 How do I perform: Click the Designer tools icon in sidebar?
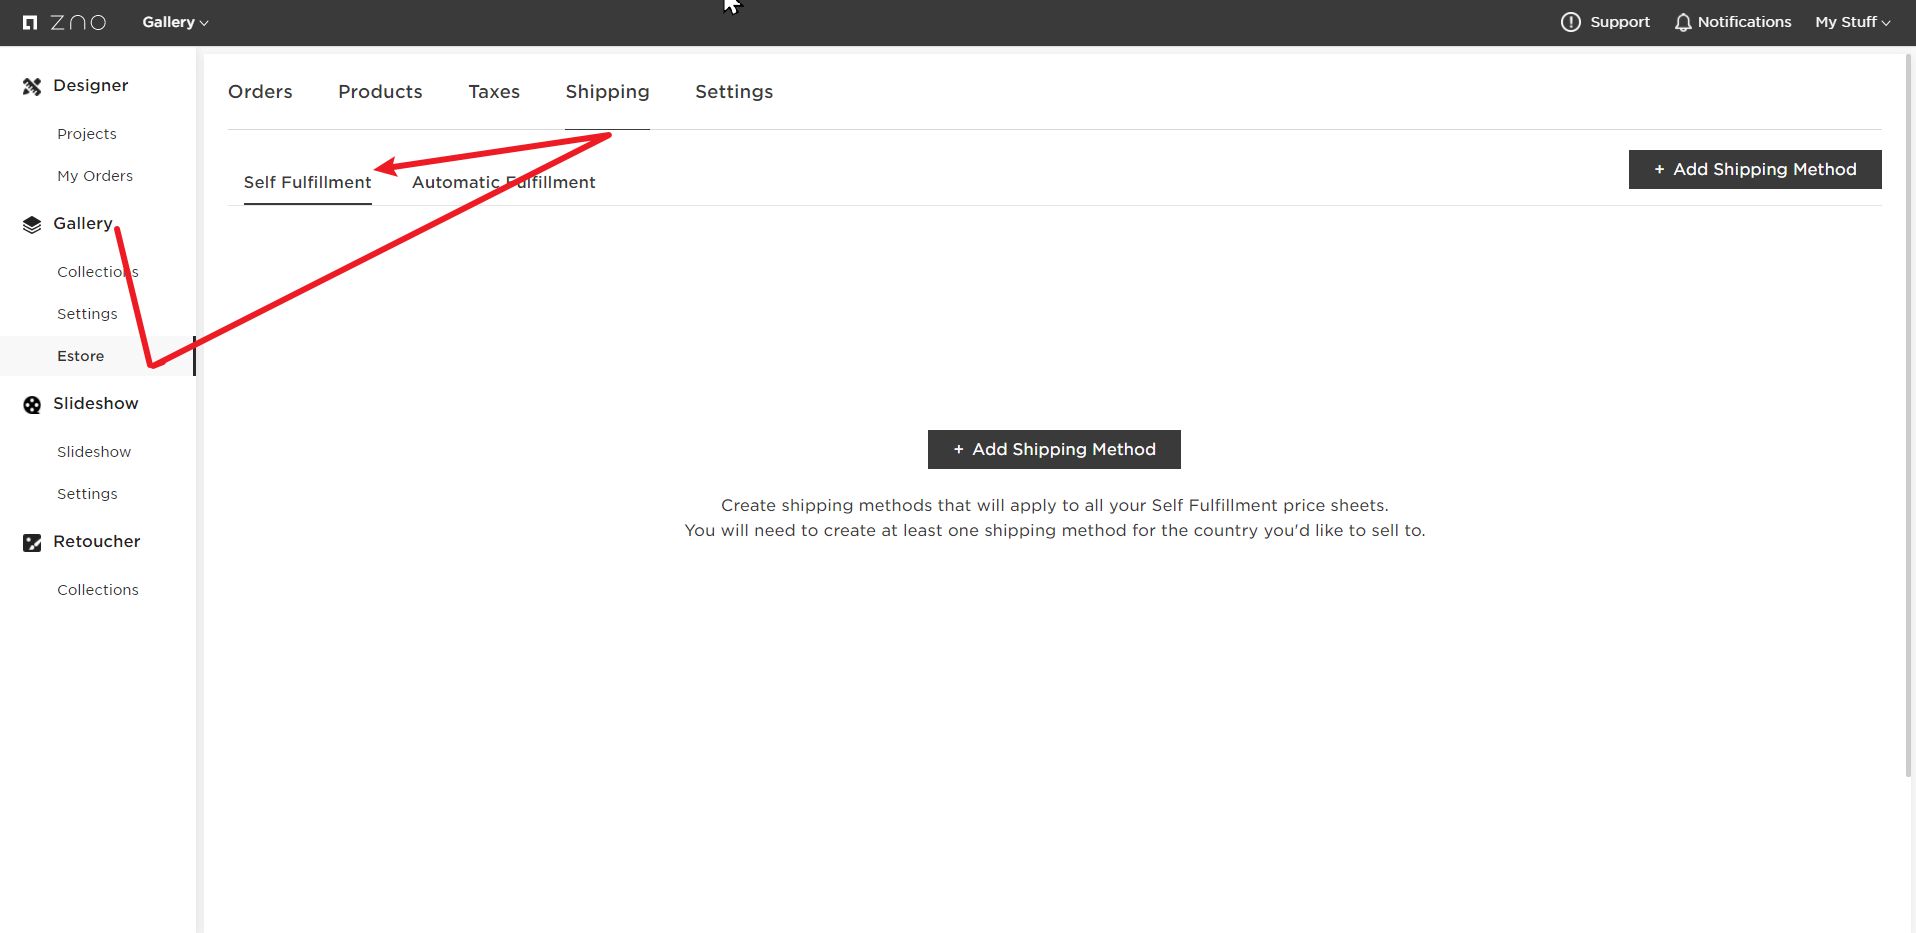click(32, 87)
